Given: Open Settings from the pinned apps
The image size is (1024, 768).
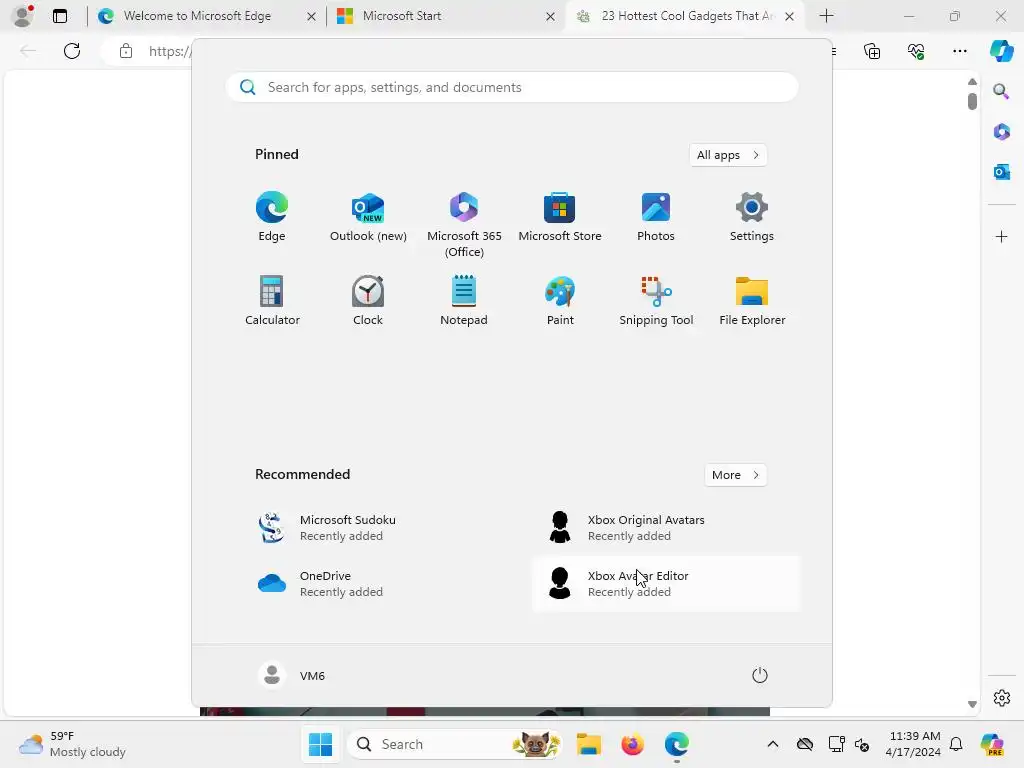Looking at the screenshot, I should [x=752, y=217].
